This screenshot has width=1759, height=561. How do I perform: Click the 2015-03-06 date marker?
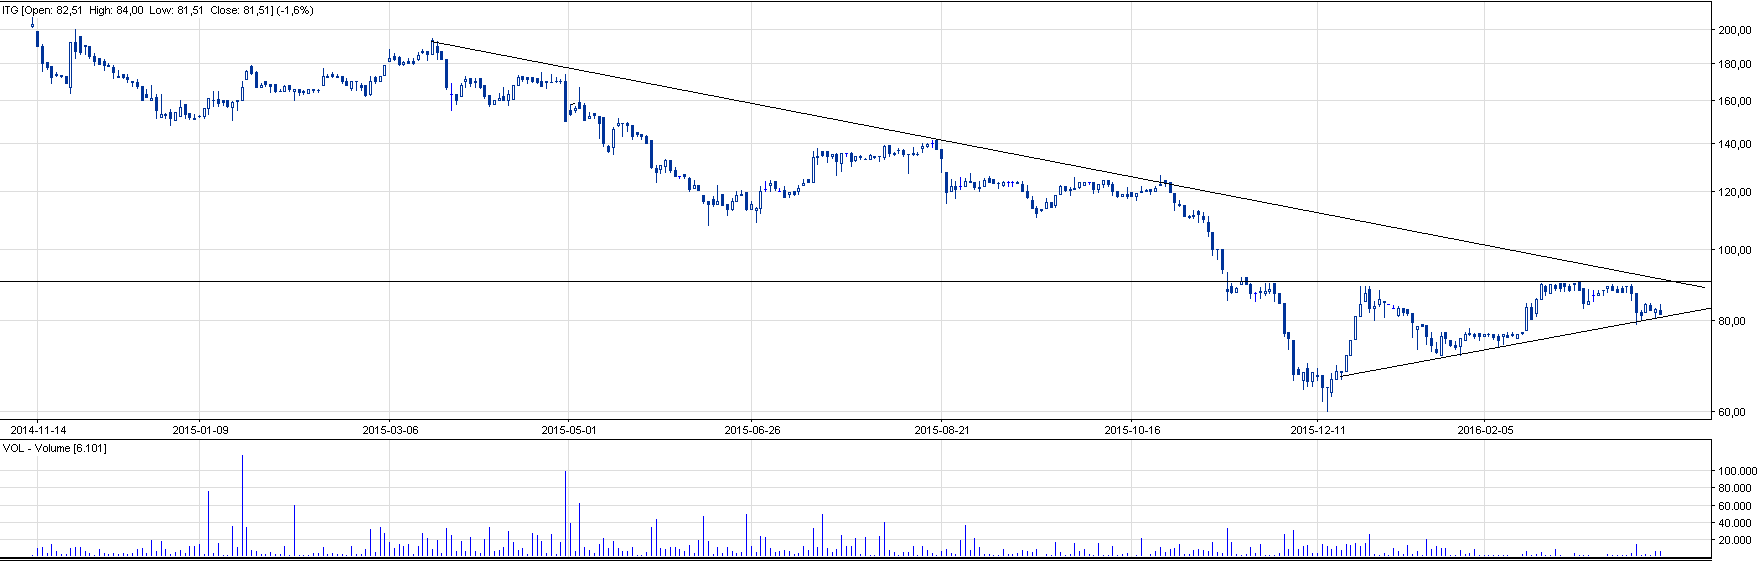[390, 430]
